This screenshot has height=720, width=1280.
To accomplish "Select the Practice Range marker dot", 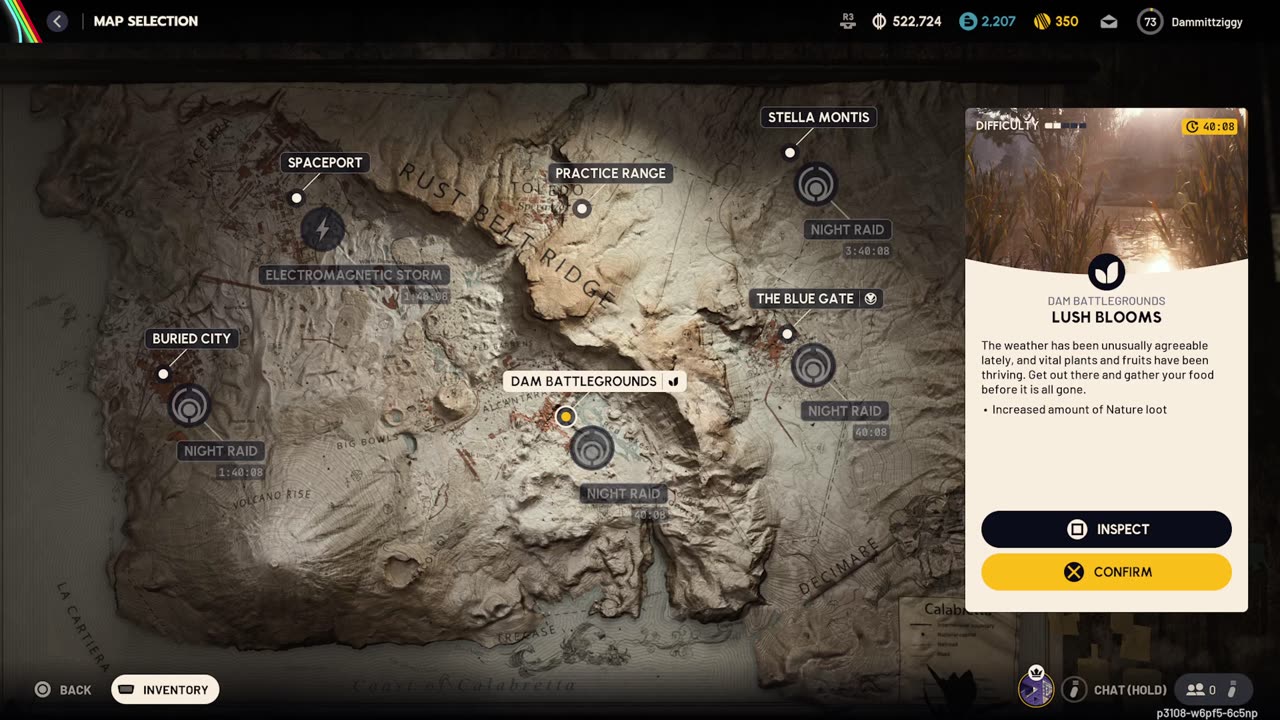I will coord(582,209).
